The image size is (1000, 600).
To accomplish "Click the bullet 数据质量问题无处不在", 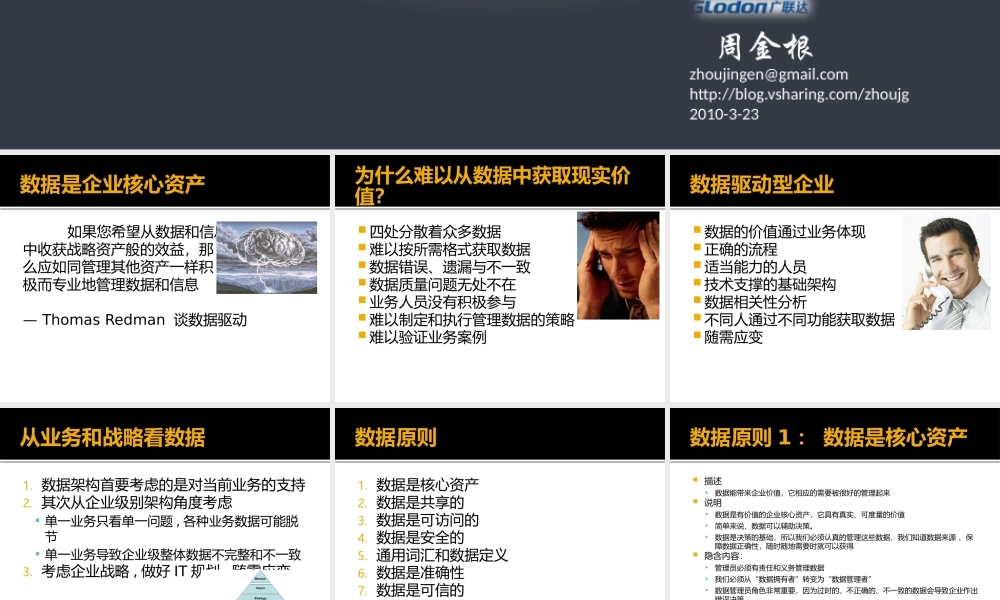I will click(442, 284).
